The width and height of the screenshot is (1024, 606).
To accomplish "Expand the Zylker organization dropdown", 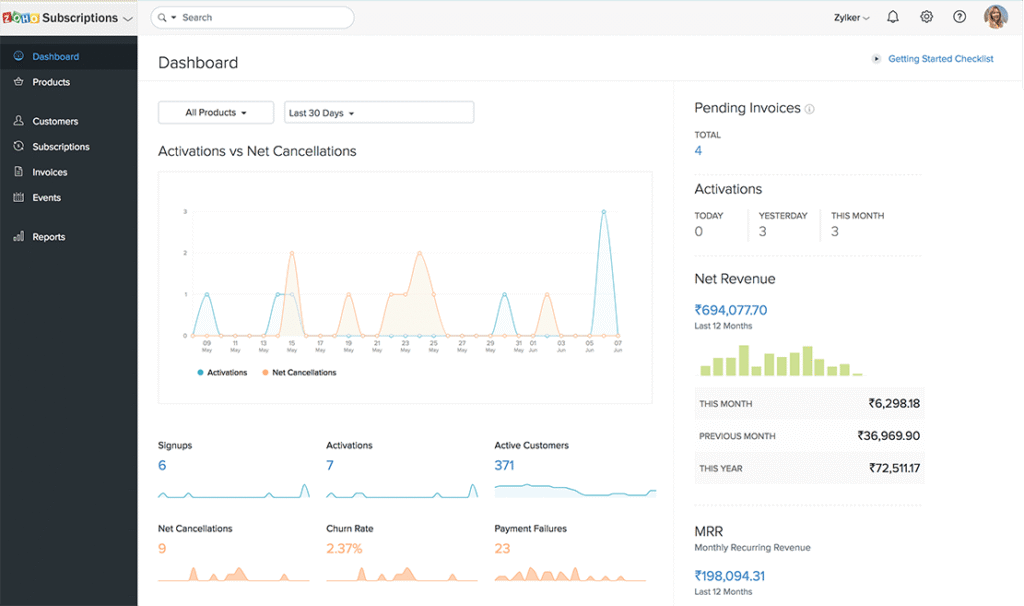I will pos(850,17).
